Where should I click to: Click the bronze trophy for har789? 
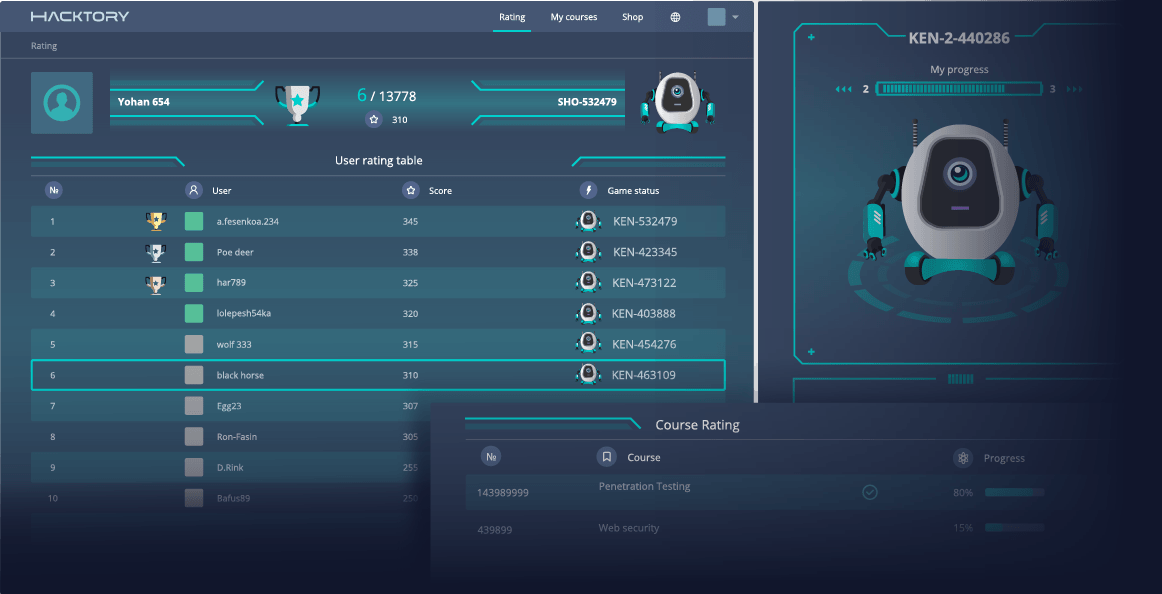156,284
